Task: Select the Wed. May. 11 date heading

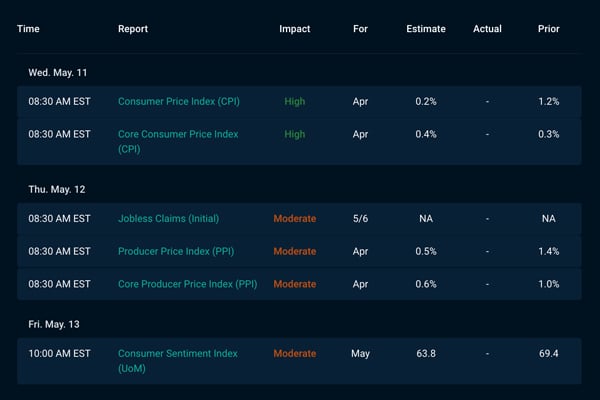Action: (x=58, y=73)
